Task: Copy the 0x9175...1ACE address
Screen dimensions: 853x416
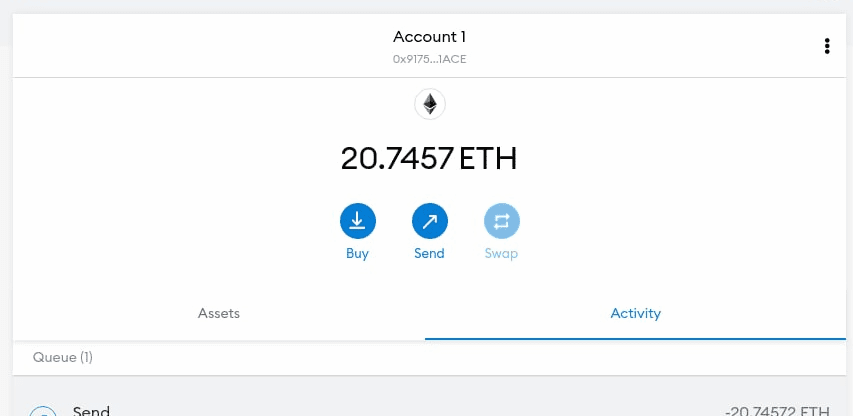Action: click(x=430, y=59)
